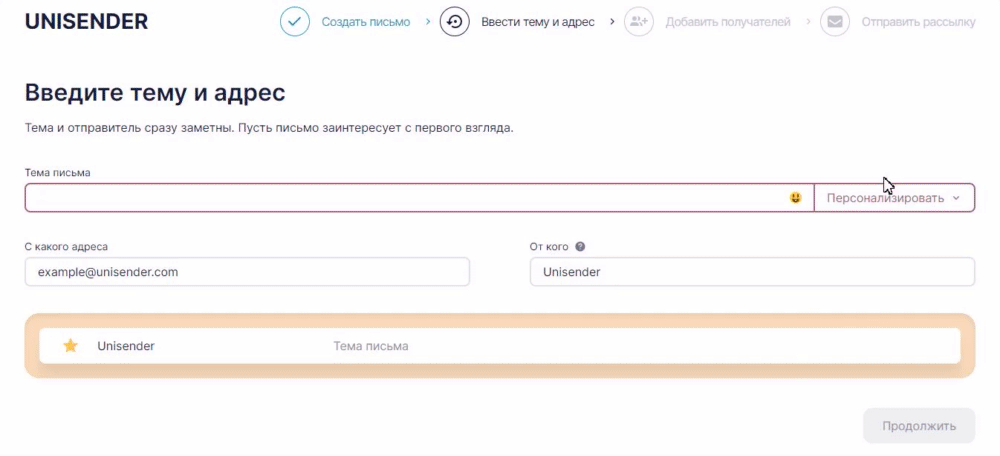Click the description text under the heading

(269, 128)
